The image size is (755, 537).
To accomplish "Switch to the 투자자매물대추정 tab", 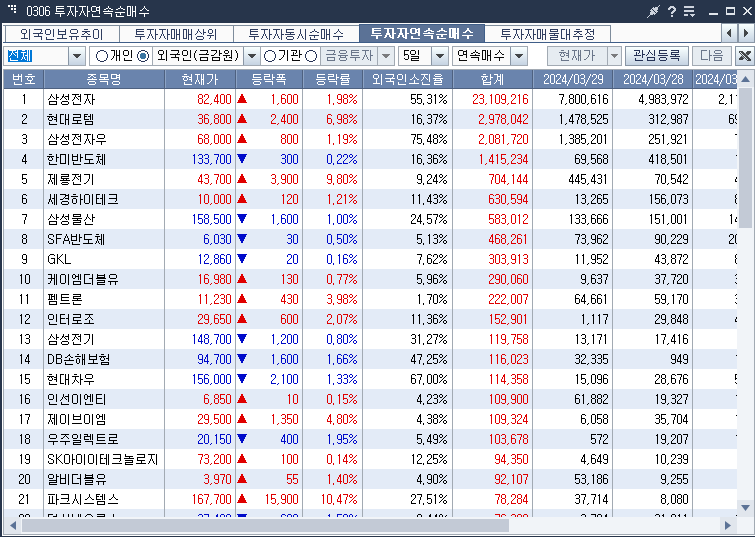I will tap(547, 34).
